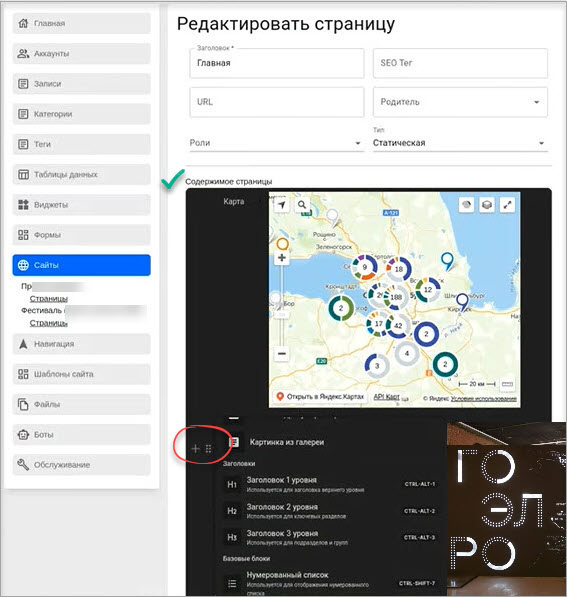Click the block drag handle dots icon
The width and height of the screenshot is (567, 597).
(x=208, y=449)
